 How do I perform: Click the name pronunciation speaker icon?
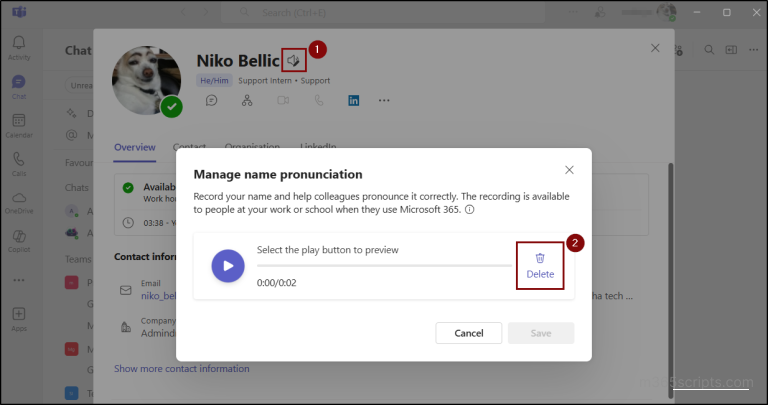pos(293,60)
